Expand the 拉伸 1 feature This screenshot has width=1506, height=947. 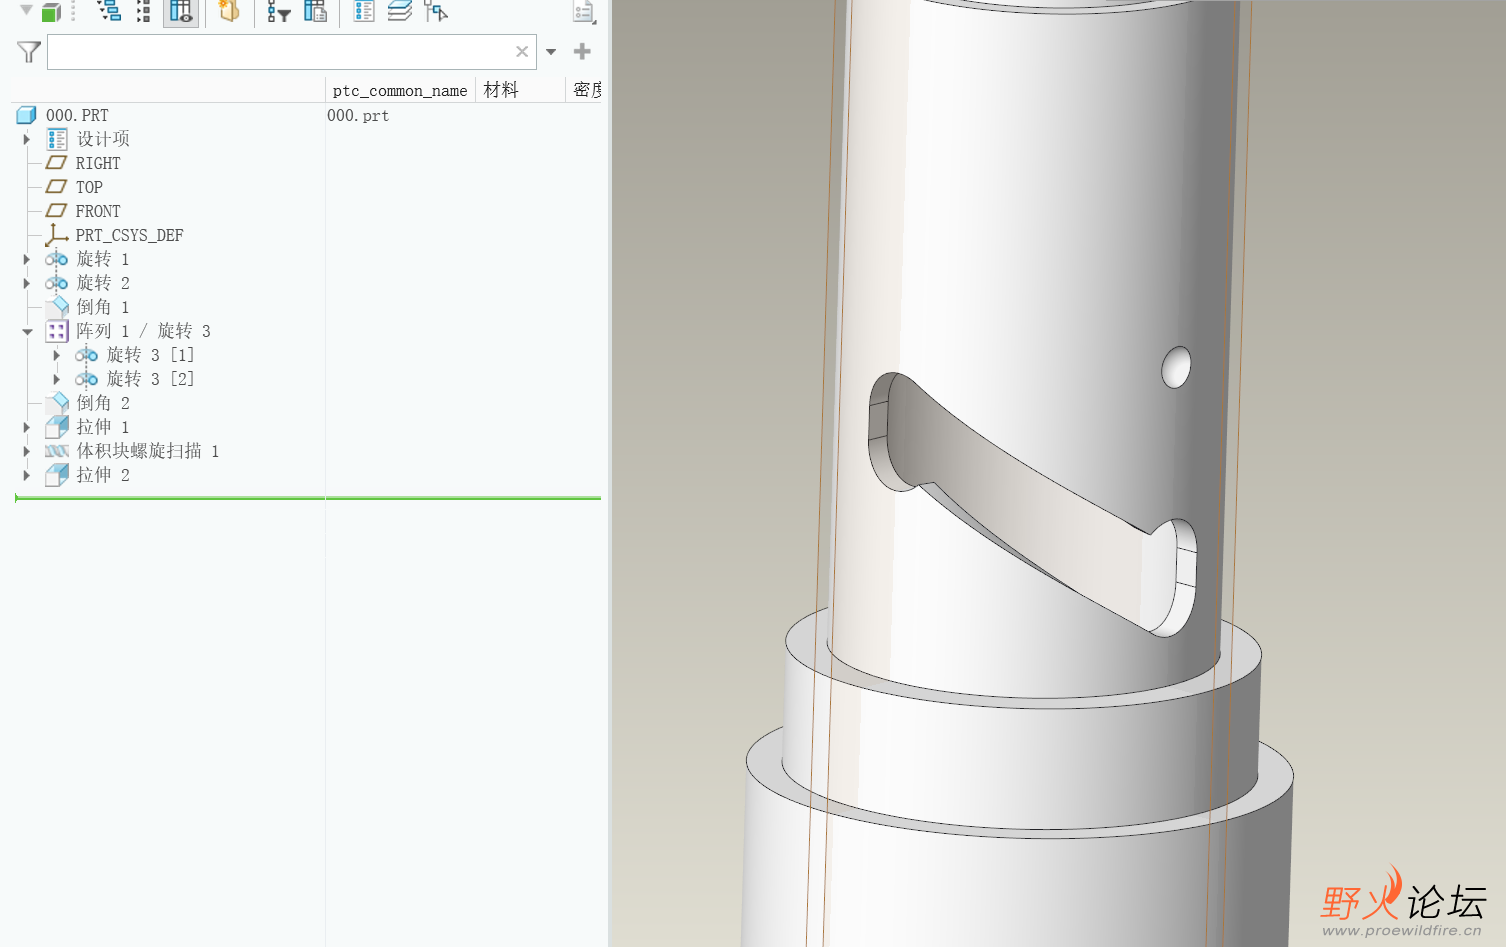27,427
